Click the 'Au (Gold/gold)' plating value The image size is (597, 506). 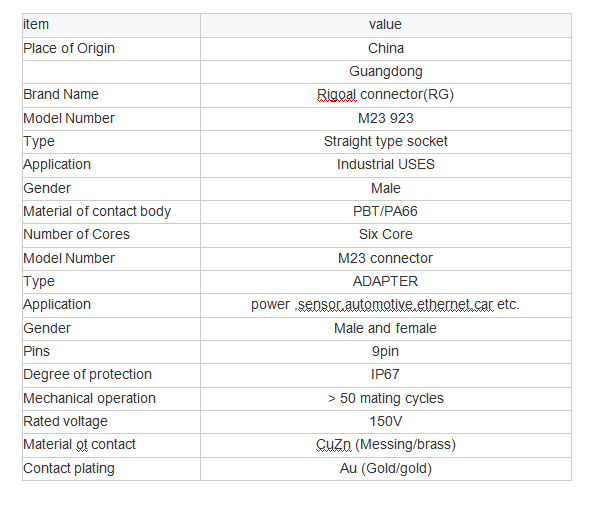point(386,469)
